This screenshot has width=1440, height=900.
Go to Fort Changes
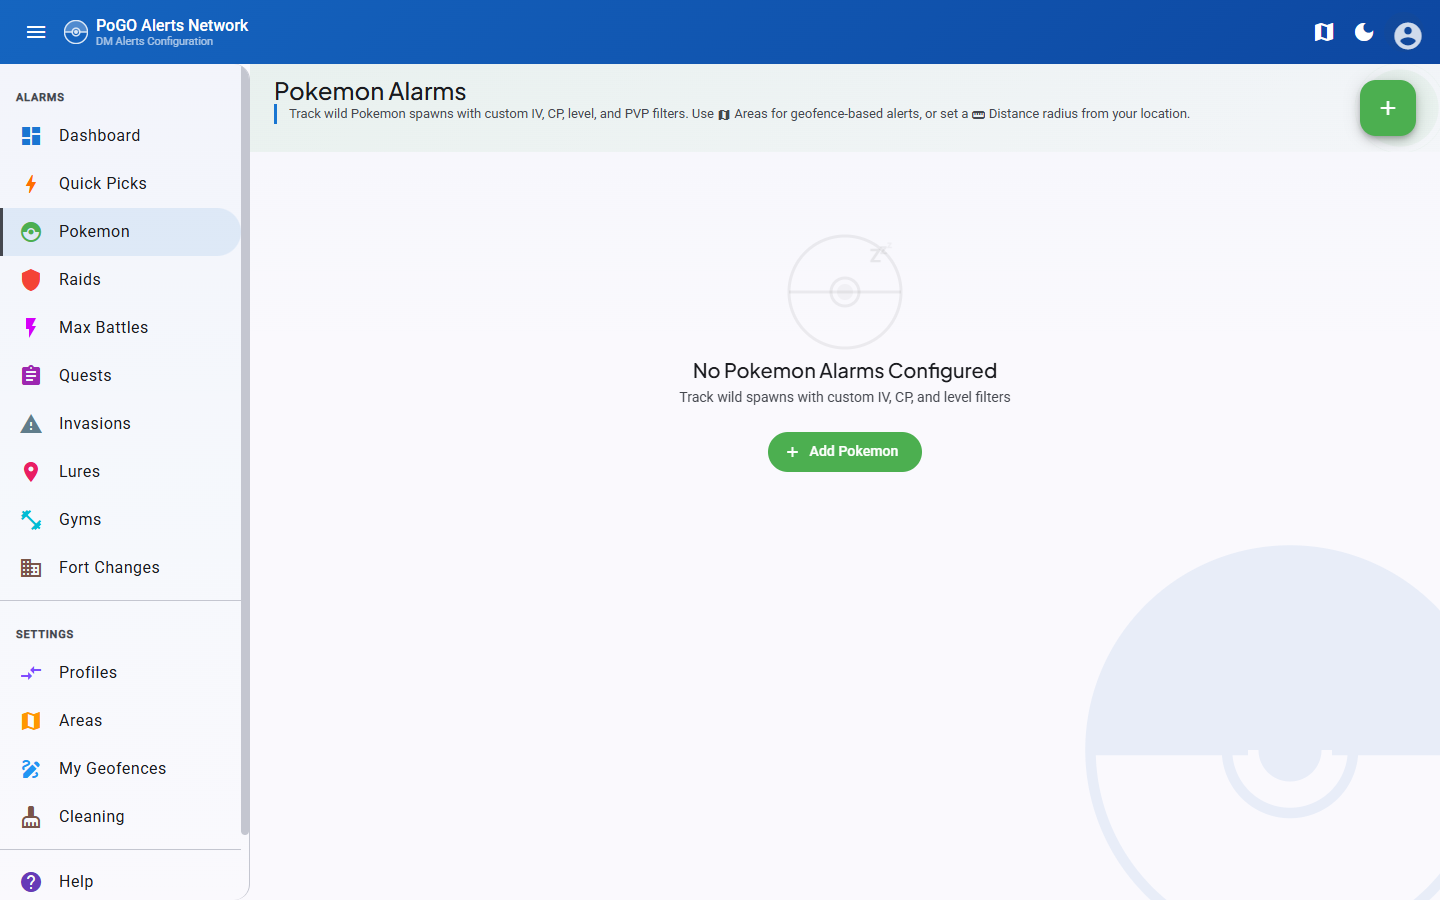click(120, 568)
